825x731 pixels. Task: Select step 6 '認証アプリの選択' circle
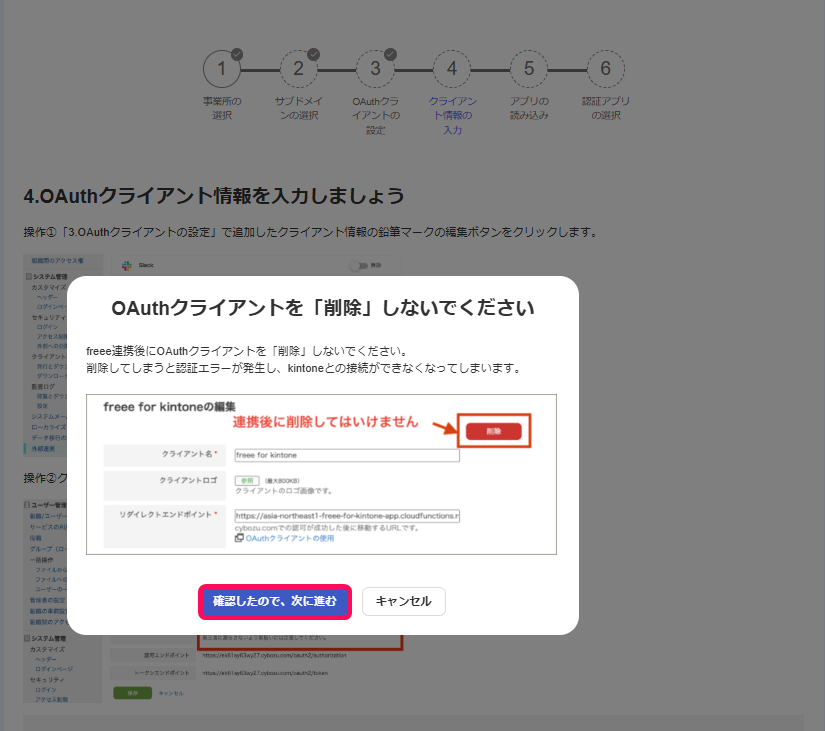(606, 69)
